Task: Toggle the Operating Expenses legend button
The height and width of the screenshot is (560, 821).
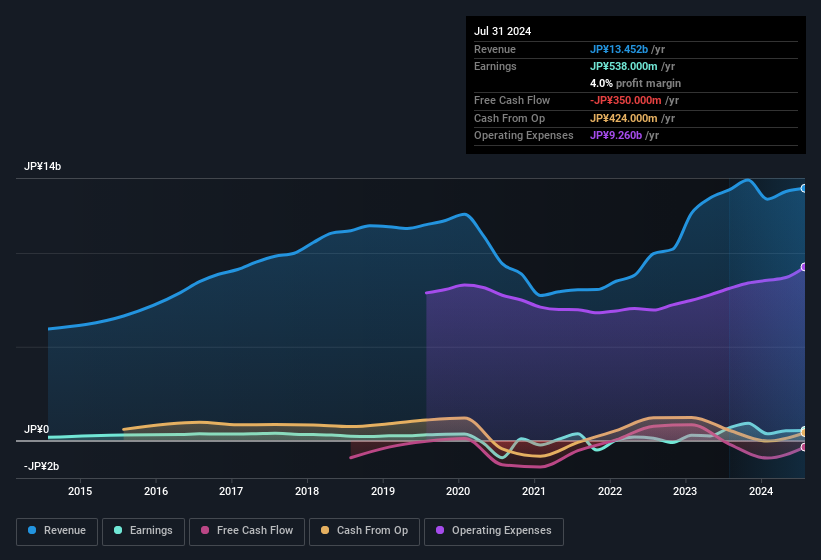Action: (494, 531)
